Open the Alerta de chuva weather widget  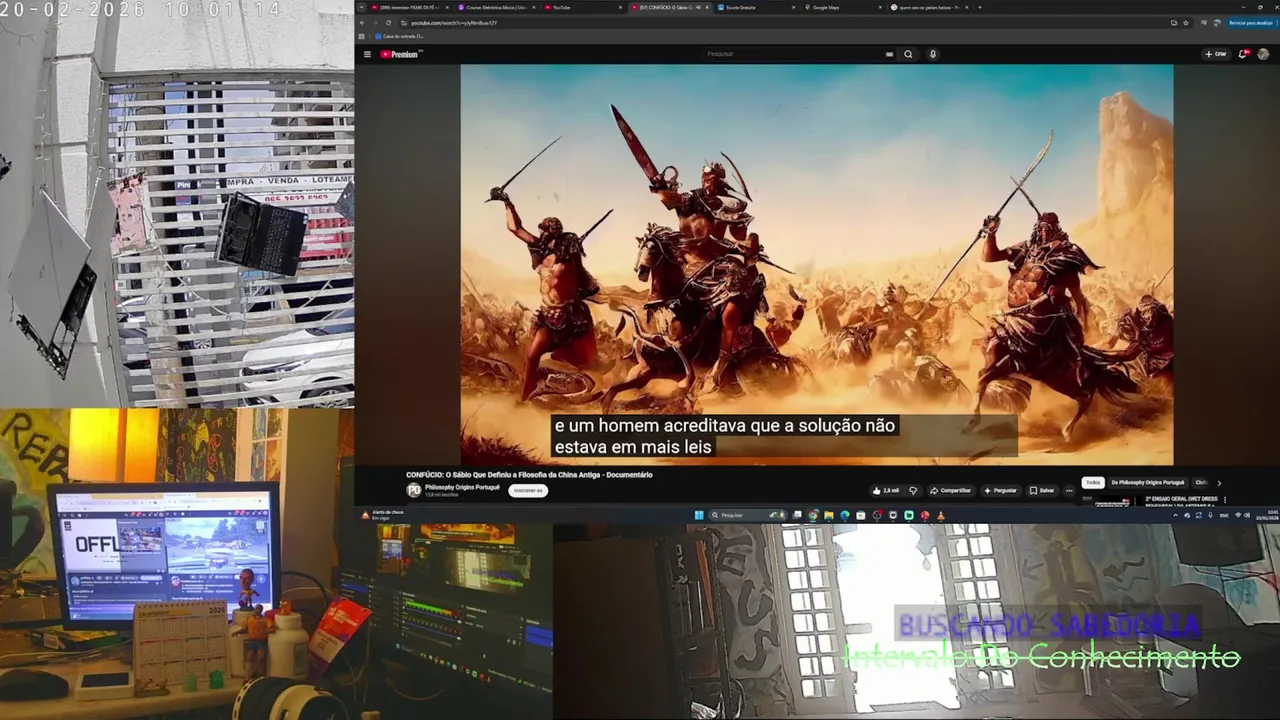pos(380,515)
